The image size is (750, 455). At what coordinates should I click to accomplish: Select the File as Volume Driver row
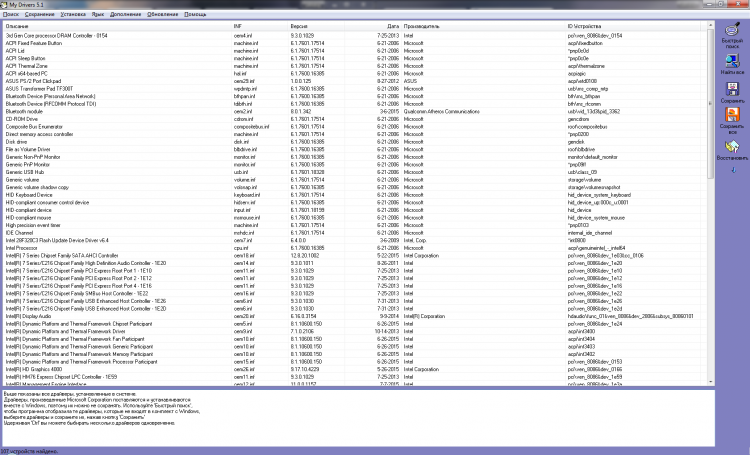pyautogui.click(x=354, y=149)
